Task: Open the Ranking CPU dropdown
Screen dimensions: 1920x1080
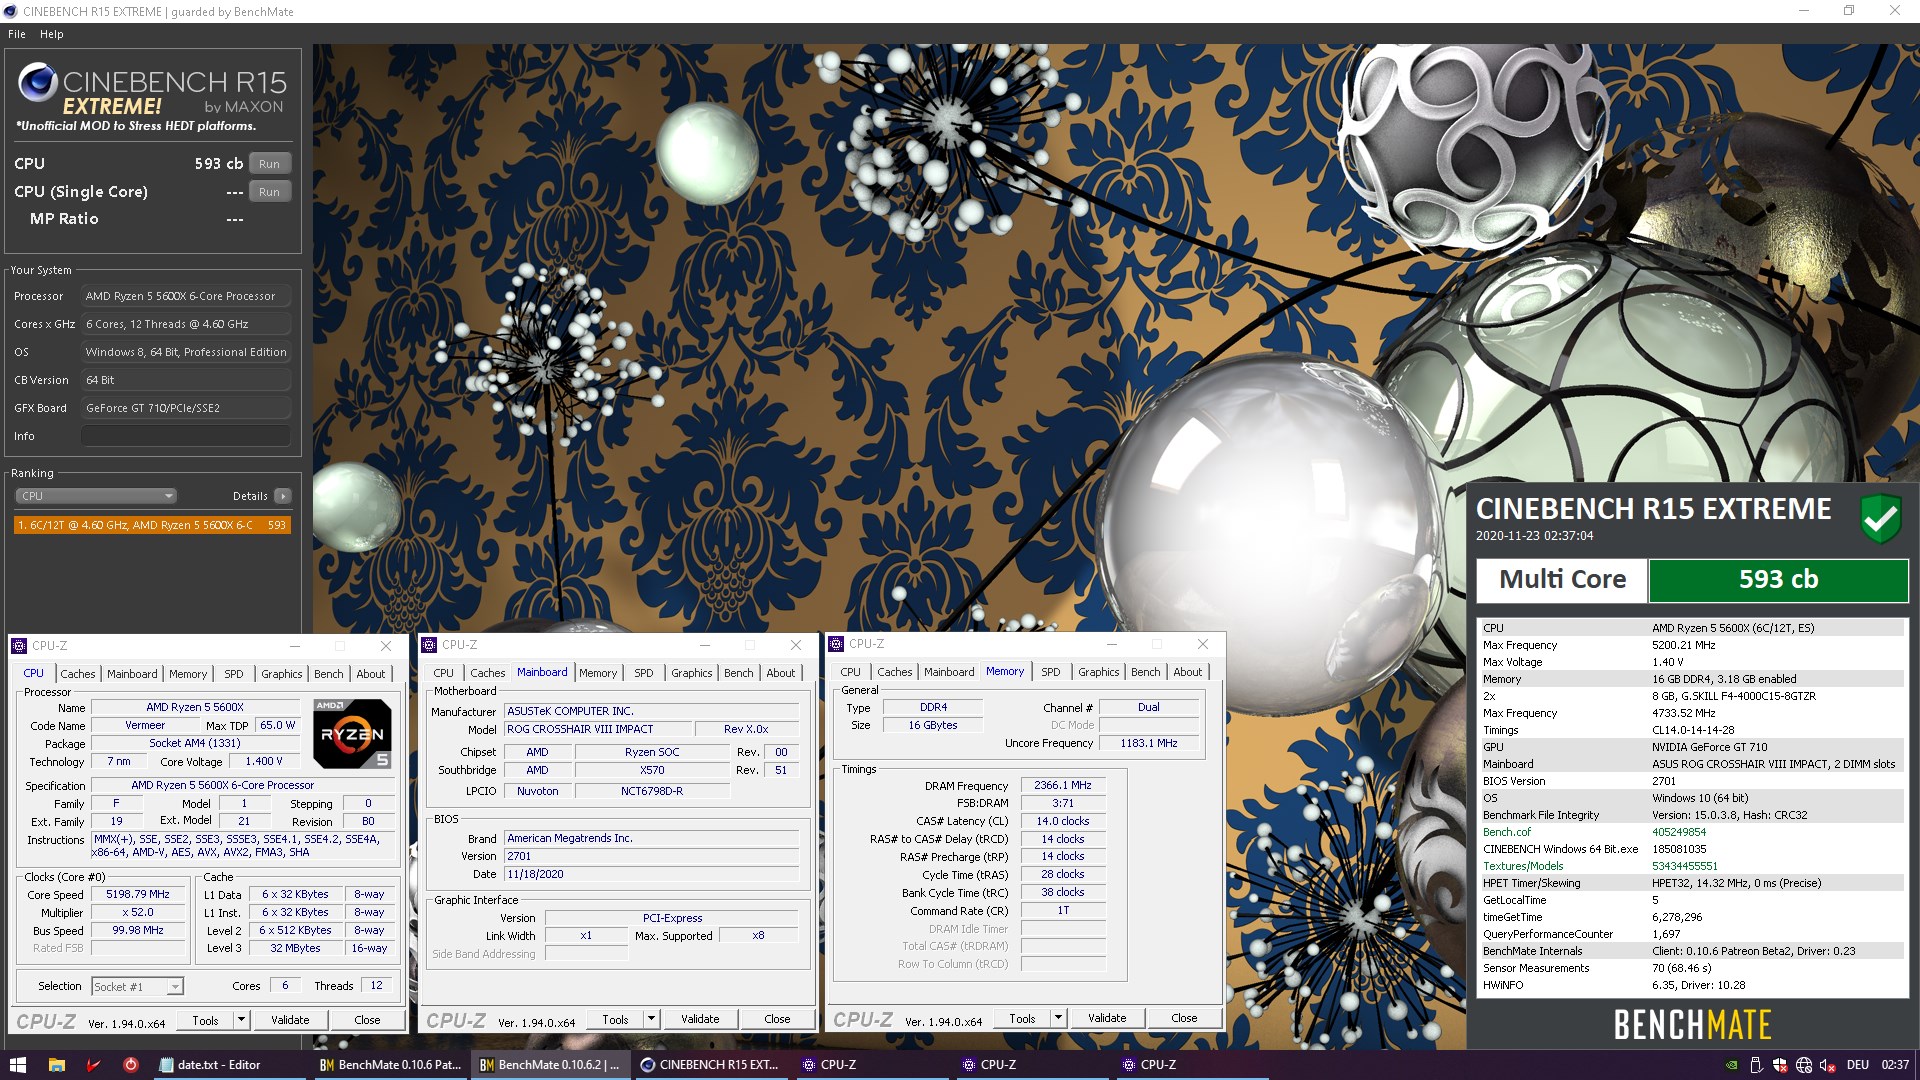Action: 96,496
